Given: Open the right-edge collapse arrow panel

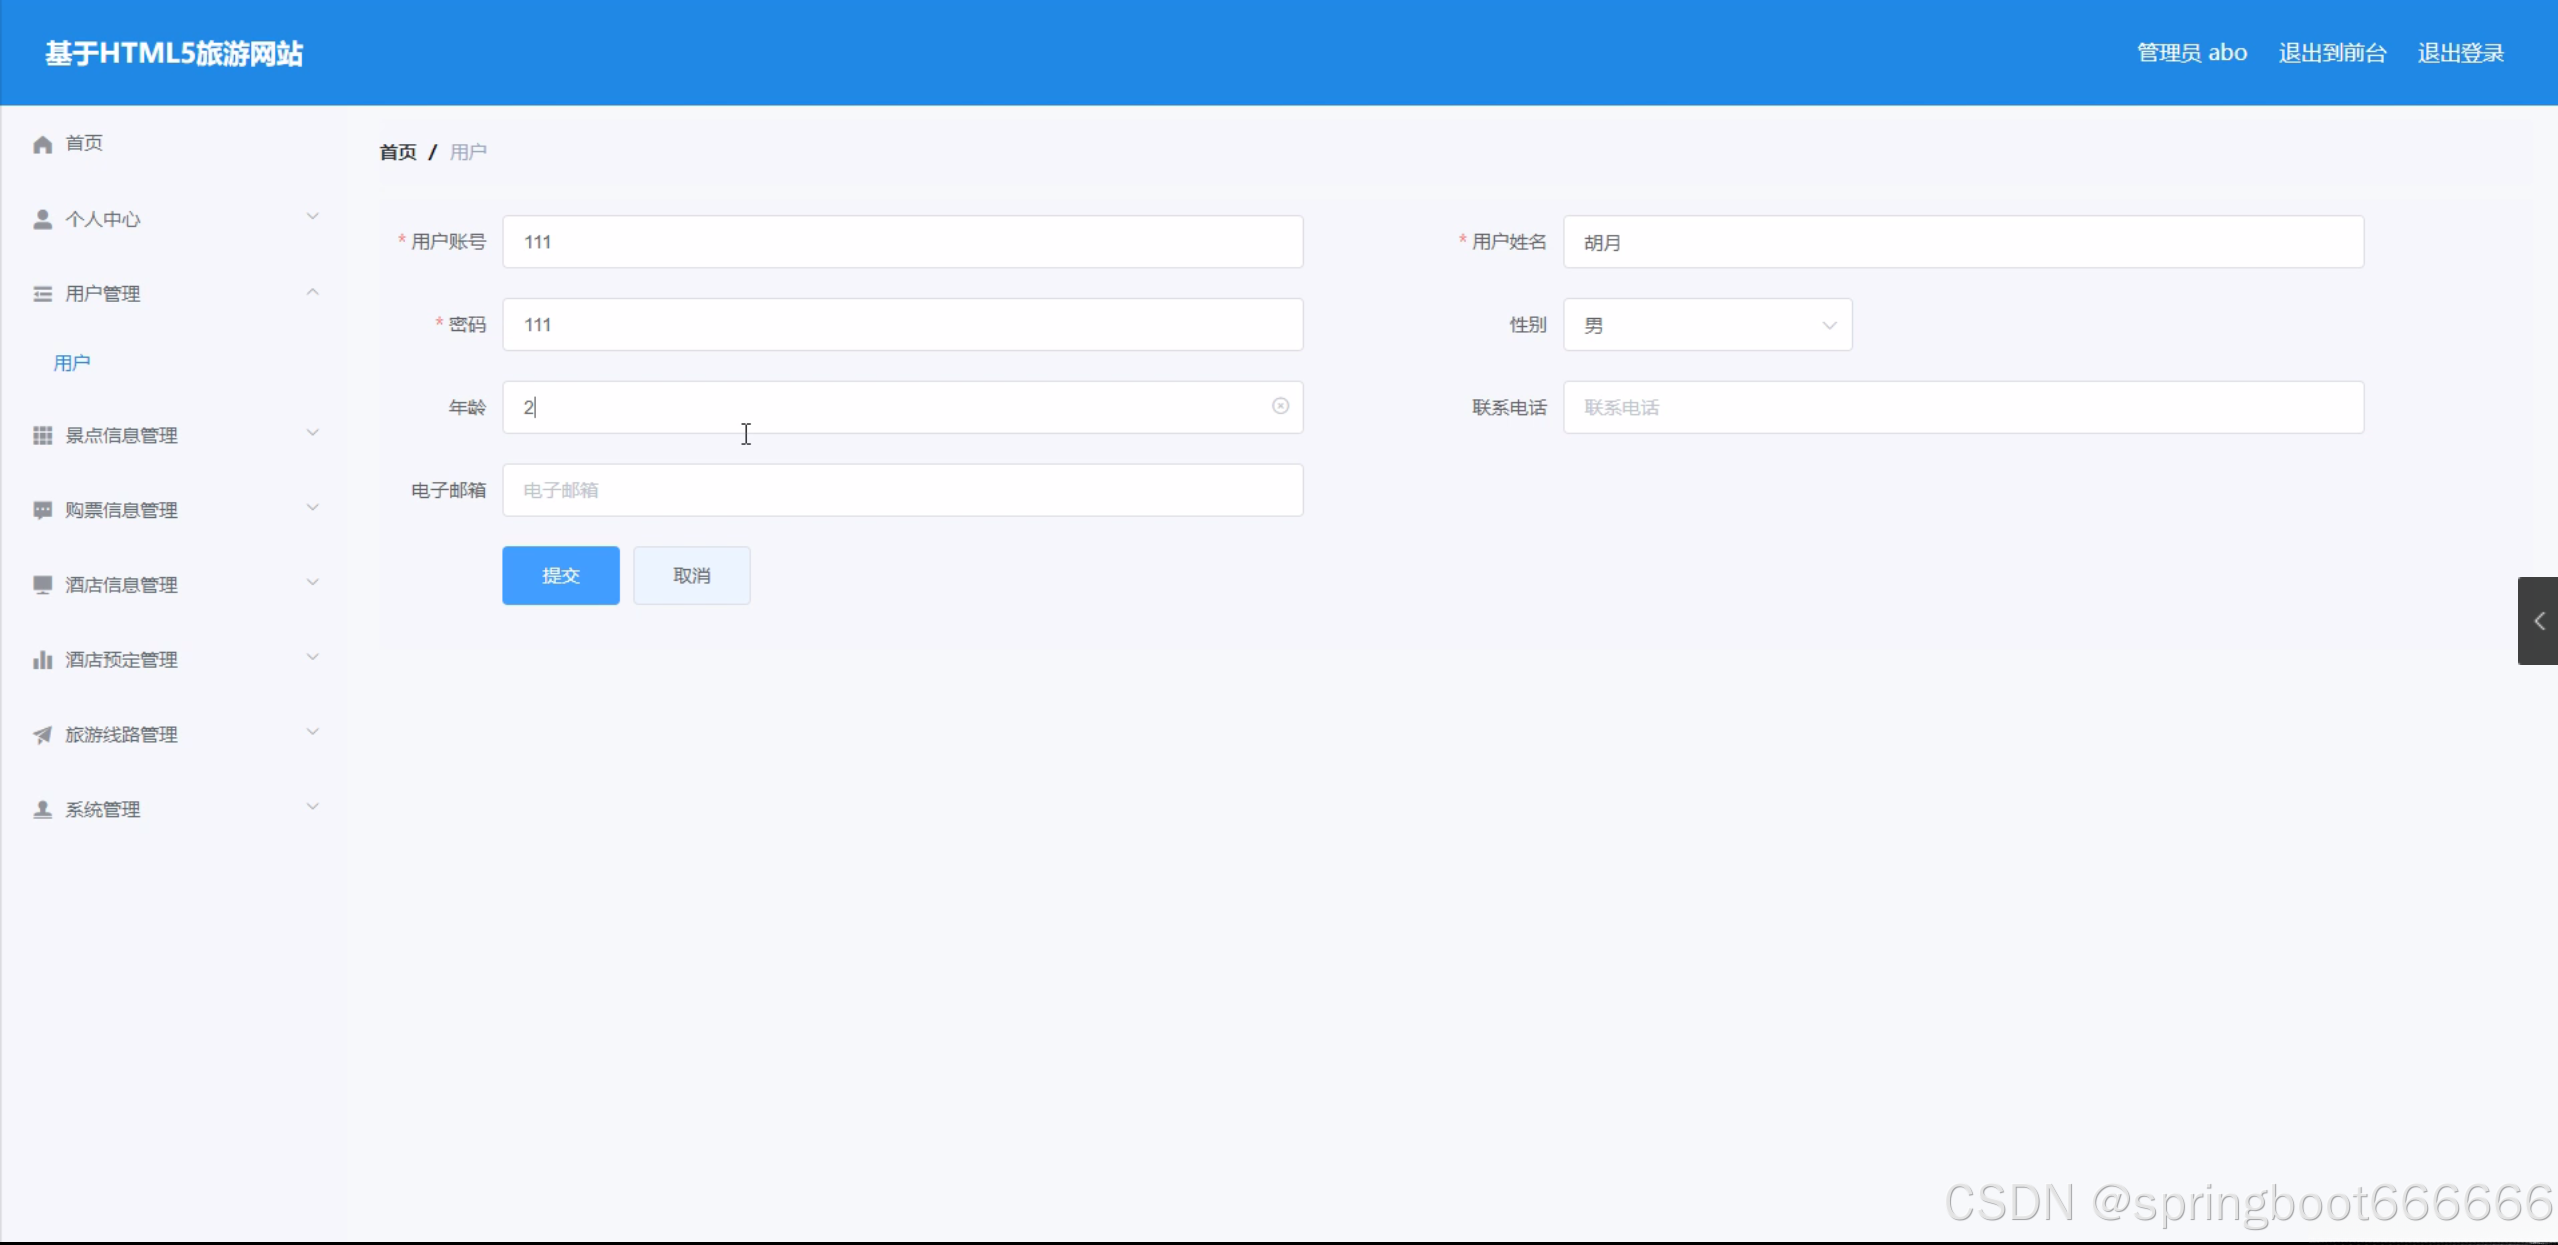Looking at the screenshot, I should [2538, 621].
